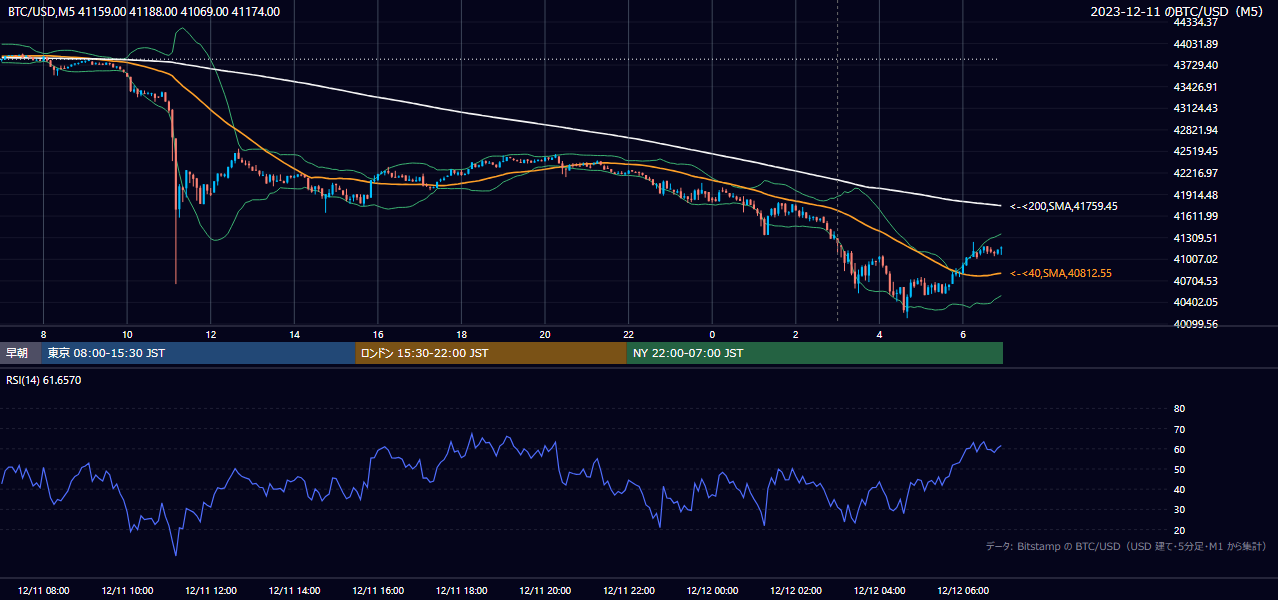
Task: Click bottom date label 12/11 08:00
Action: click(x=43, y=591)
